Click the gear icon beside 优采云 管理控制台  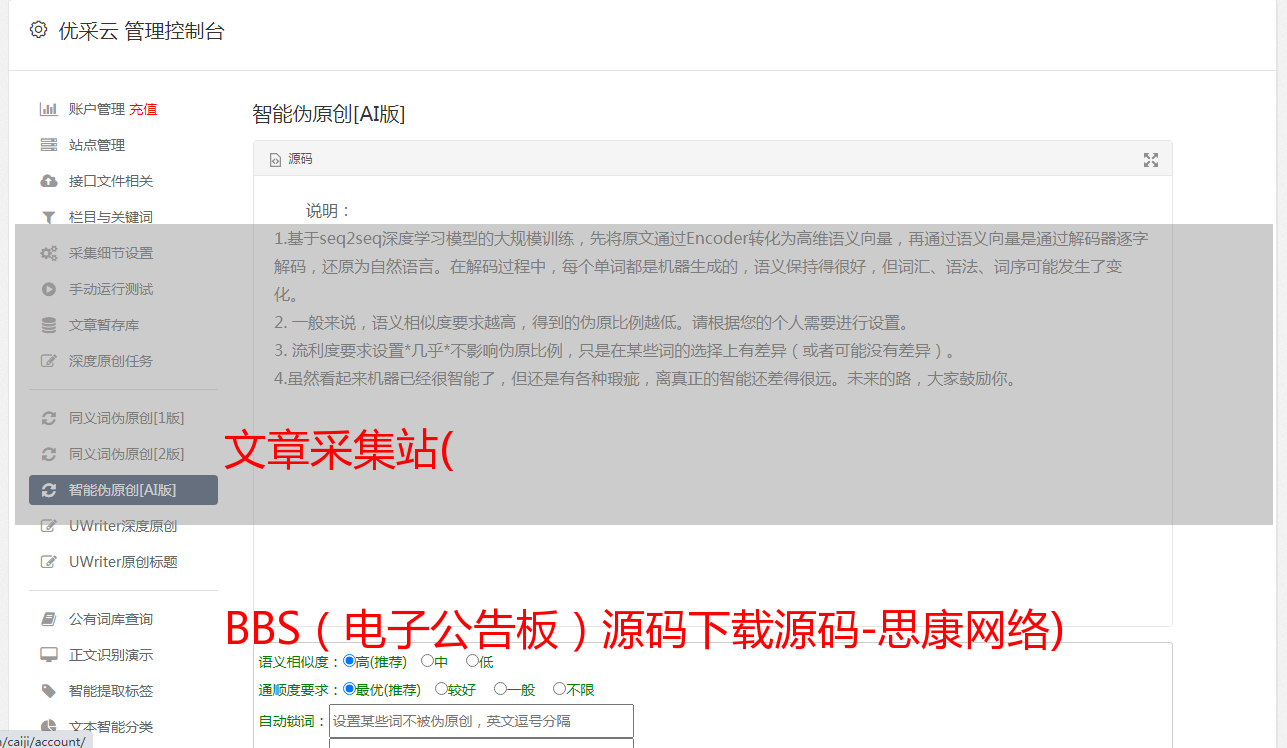coord(38,30)
